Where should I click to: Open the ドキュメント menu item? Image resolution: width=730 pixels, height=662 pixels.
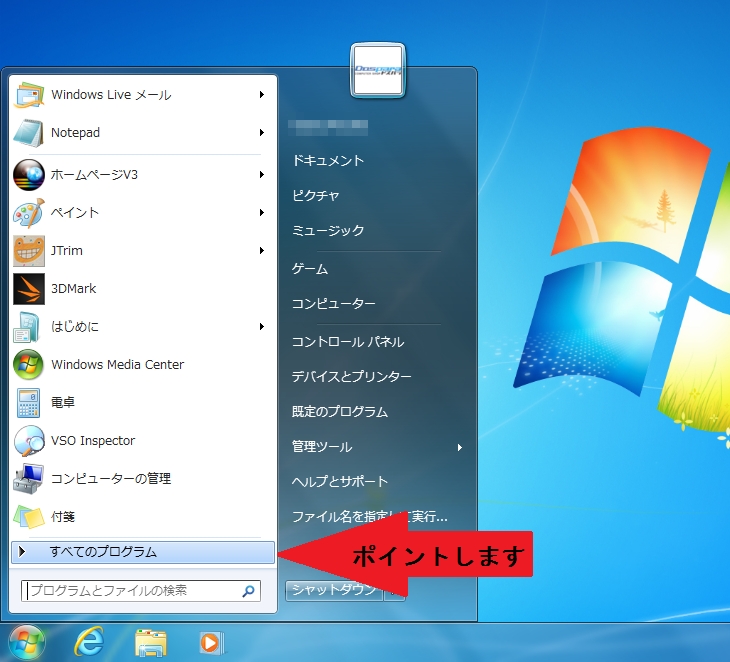tap(328, 161)
